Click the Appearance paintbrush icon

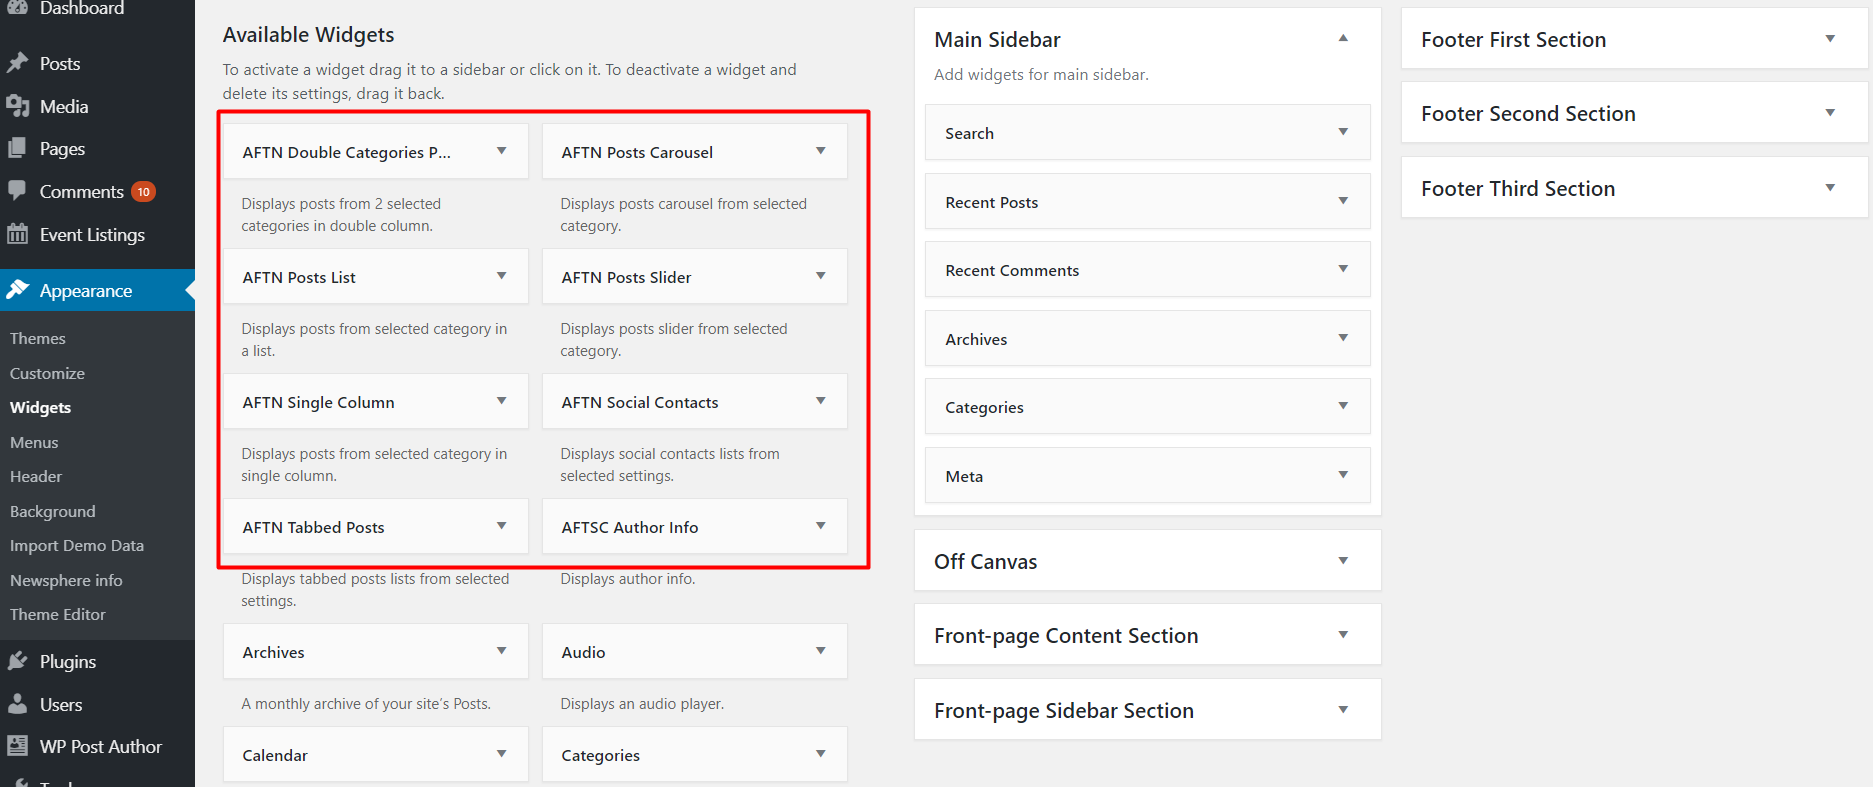coord(18,290)
